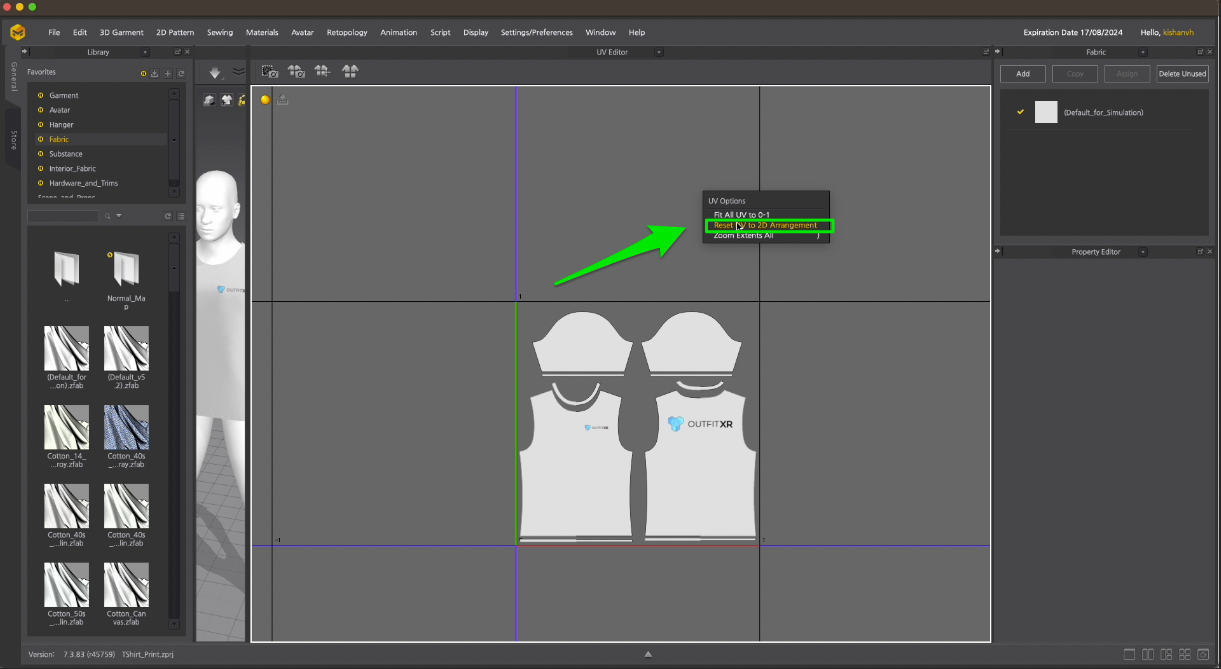Viewport: 1221px width, 669px height.
Task: Open the Settings/Preferences menu
Action: tap(537, 32)
